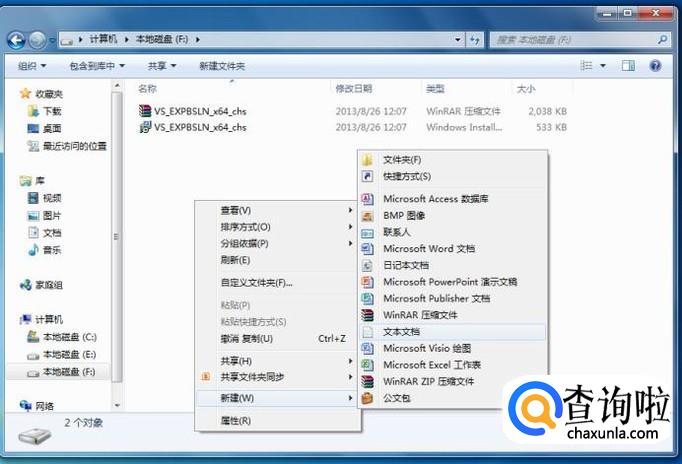Create new 联系人 item
682x464 pixels.
click(x=452, y=232)
